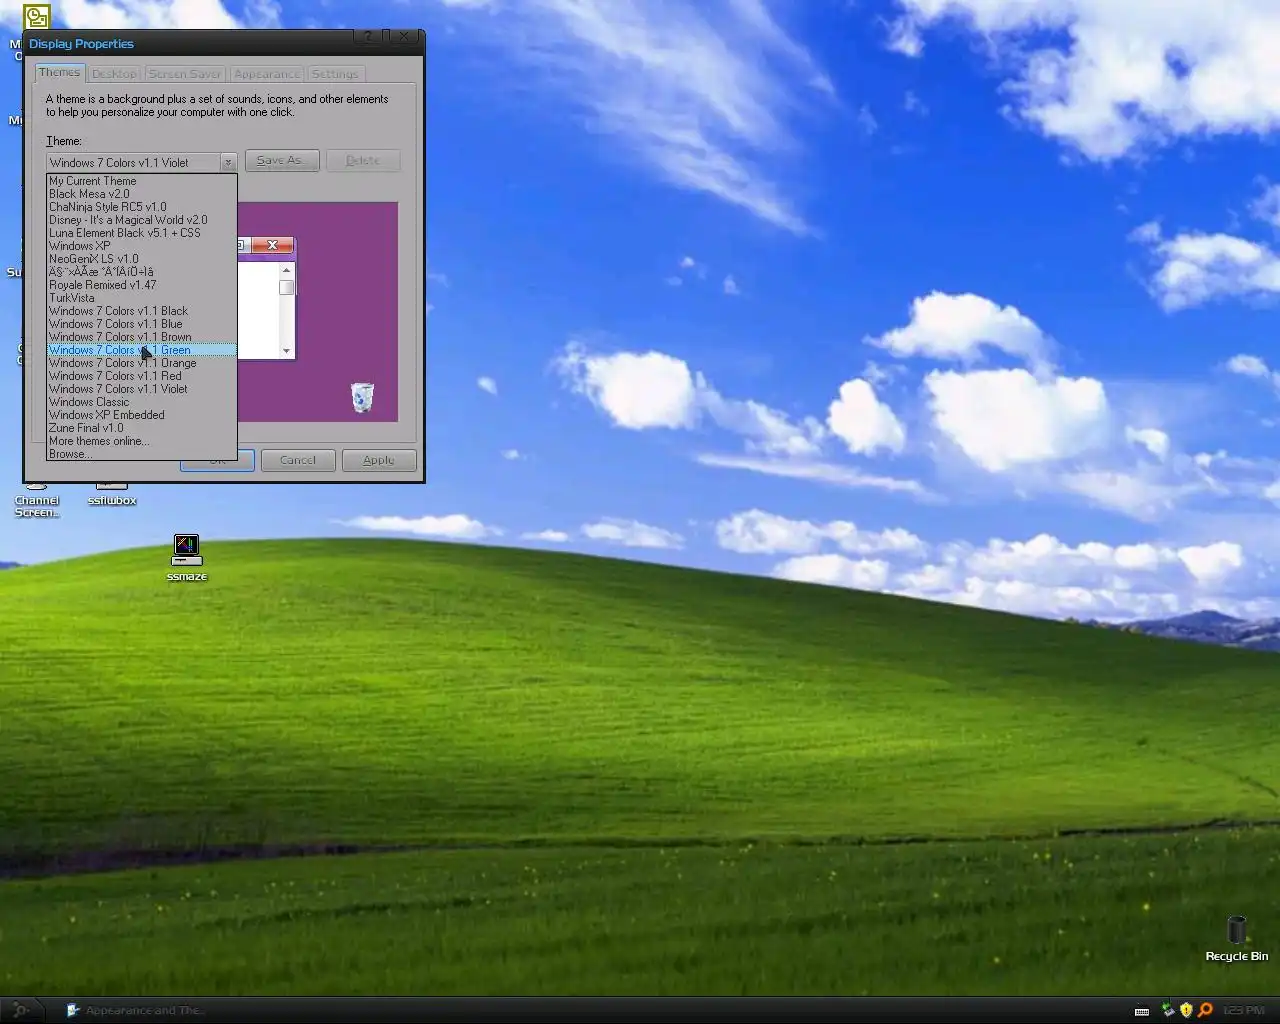Image resolution: width=1280 pixels, height=1024 pixels.
Task: Choose 'Disney - It's a Magical World v2.0'
Action: pyautogui.click(x=142, y=220)
